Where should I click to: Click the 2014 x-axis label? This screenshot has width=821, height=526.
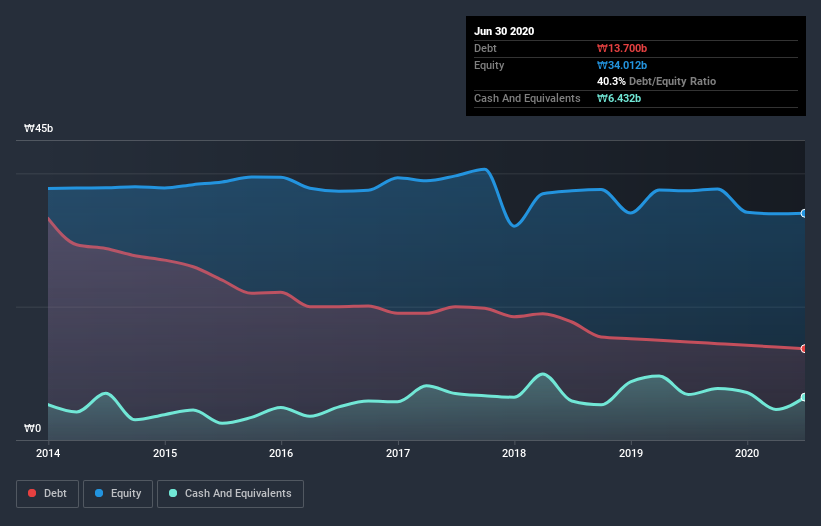(48, 453)
